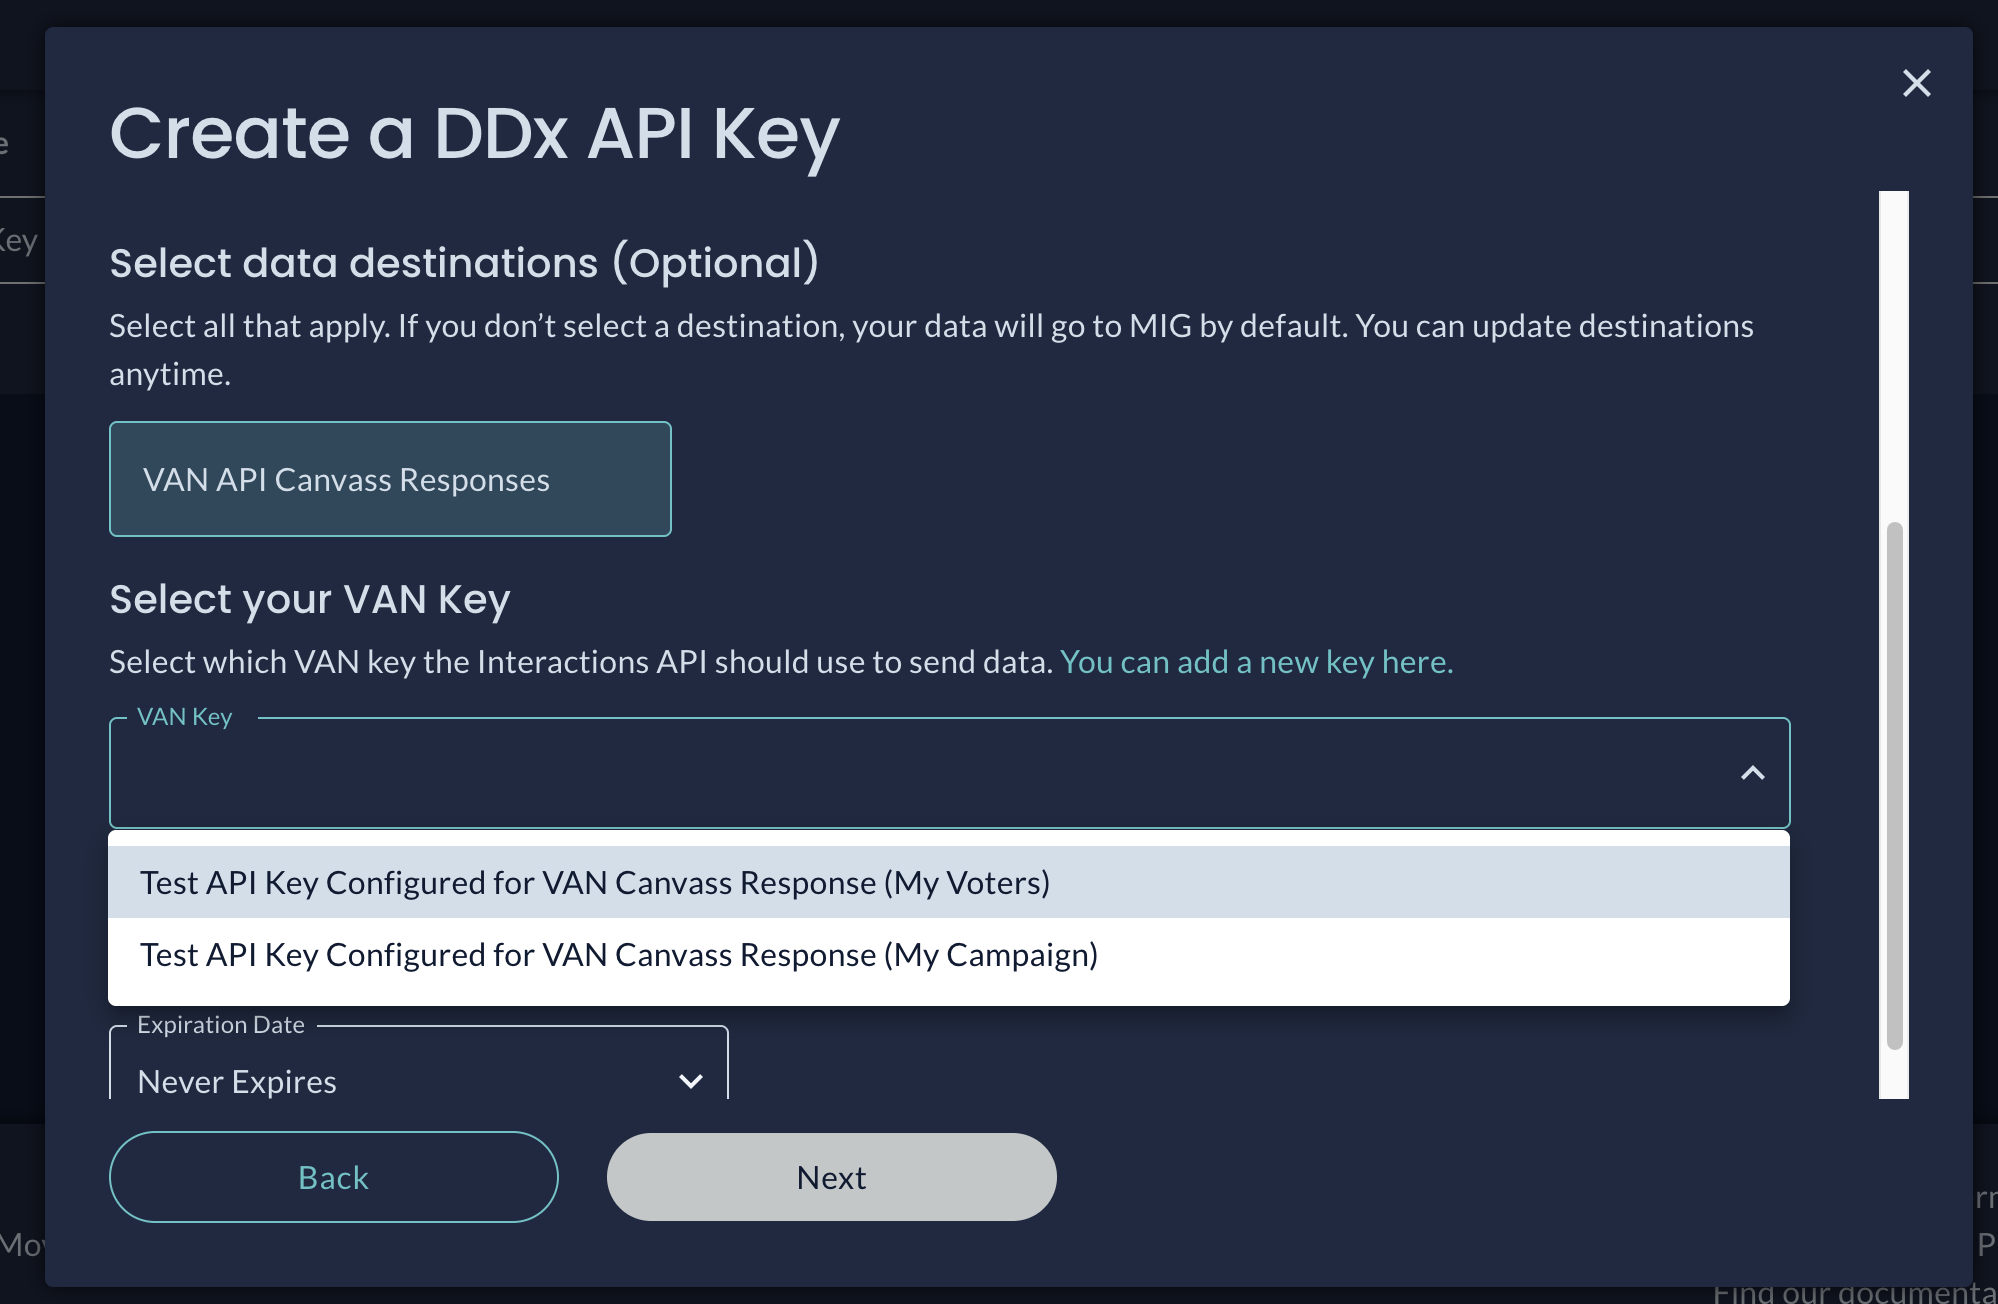This screenshot has width=1998, height=1304.
Task: Click the 'VAN Key' field label
Action: tap(184, 717)
